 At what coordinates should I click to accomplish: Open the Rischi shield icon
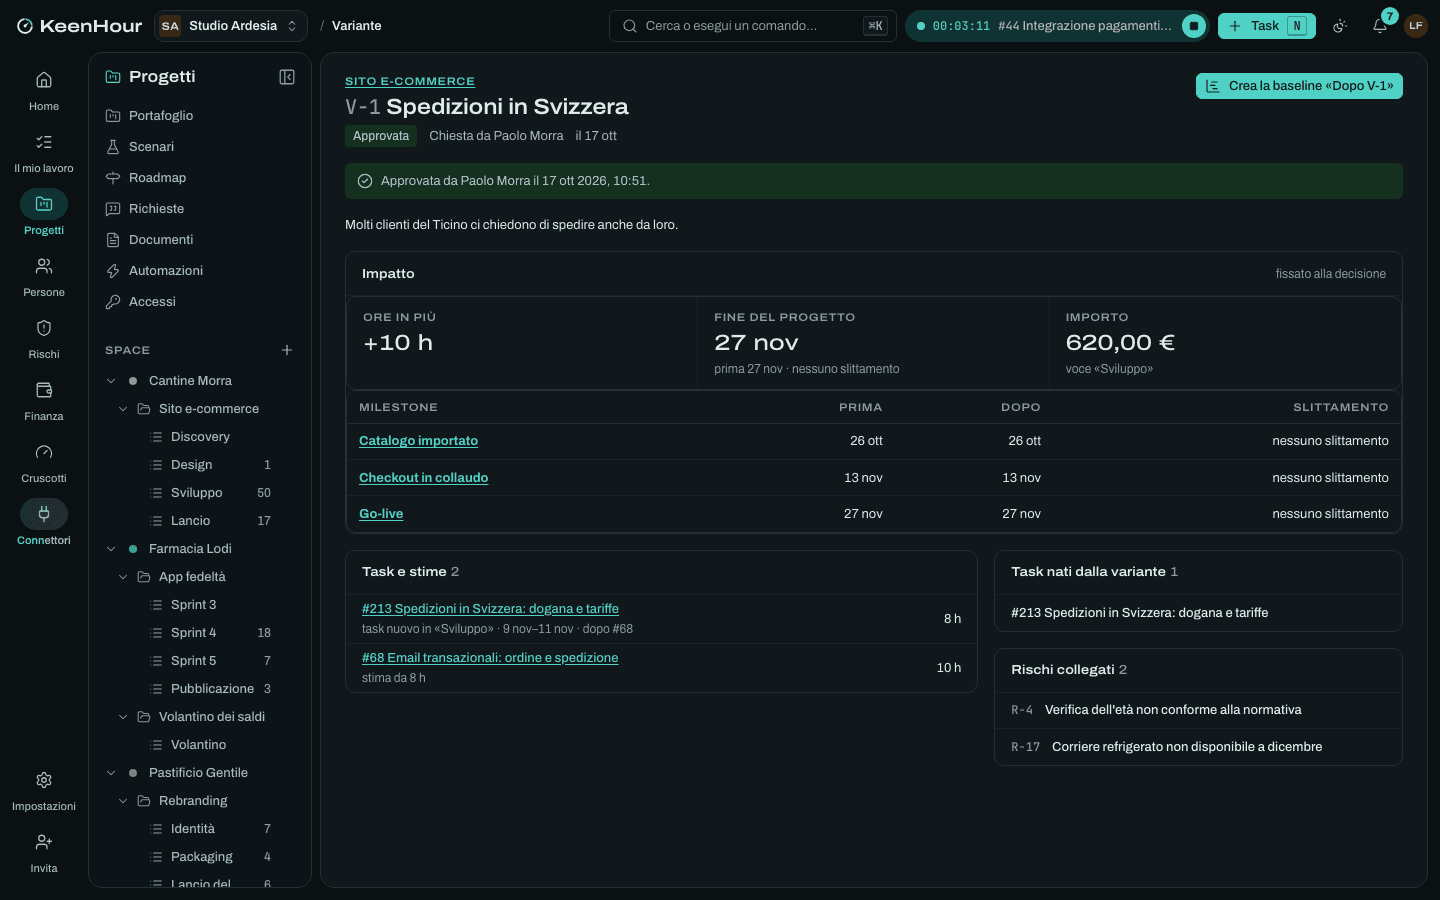click(44, 339)
